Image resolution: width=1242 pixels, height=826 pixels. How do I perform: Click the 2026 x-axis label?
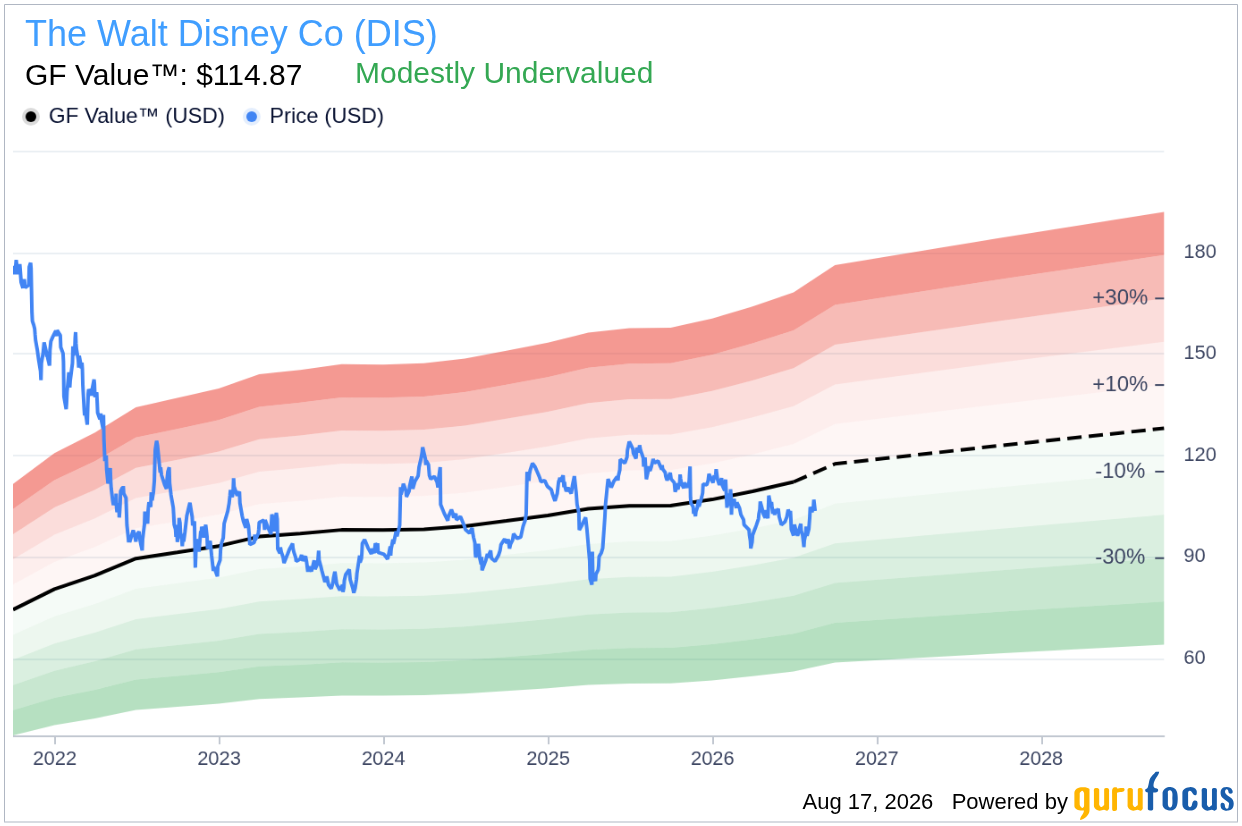pyautogui.click(x=713, y=759)
